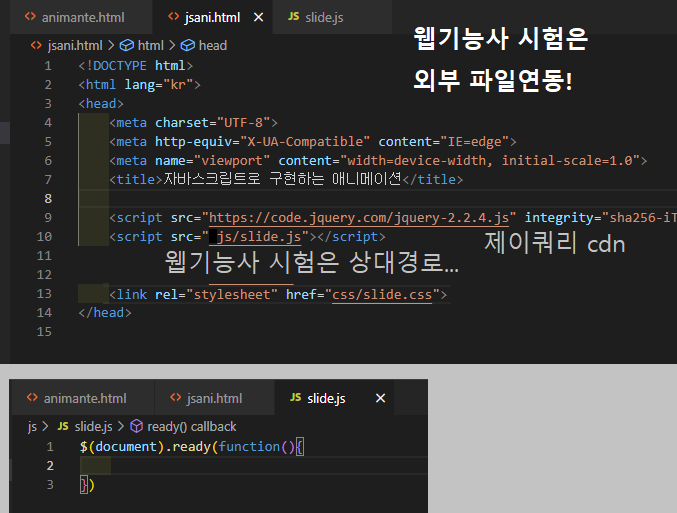This screenshot has width=677, height=513.
Task: Click X-UA-Compatible meta tag line
Action: pyautogui.click(x=313, y=142)
